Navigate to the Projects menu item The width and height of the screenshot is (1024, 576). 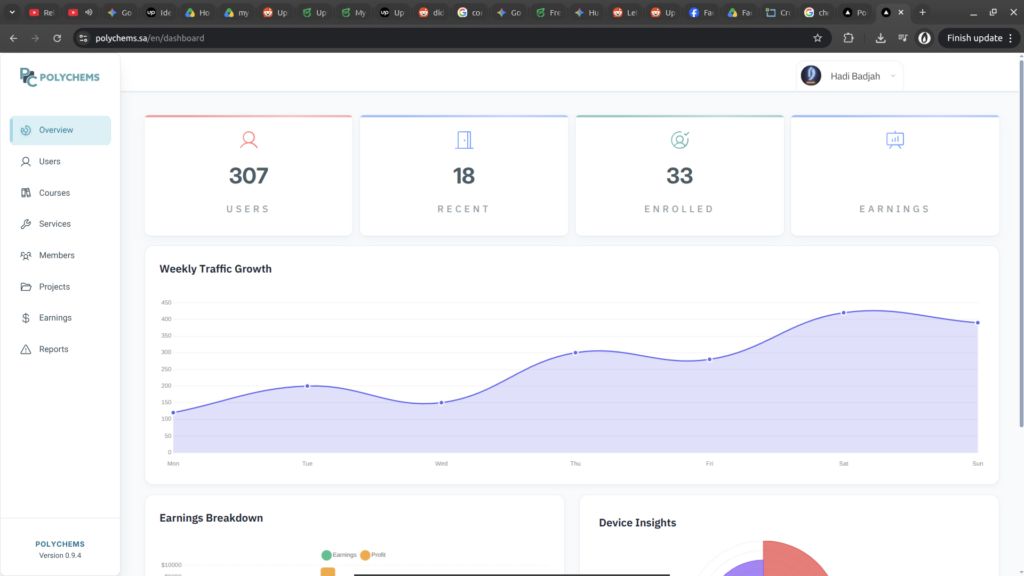tap(60, 287)
